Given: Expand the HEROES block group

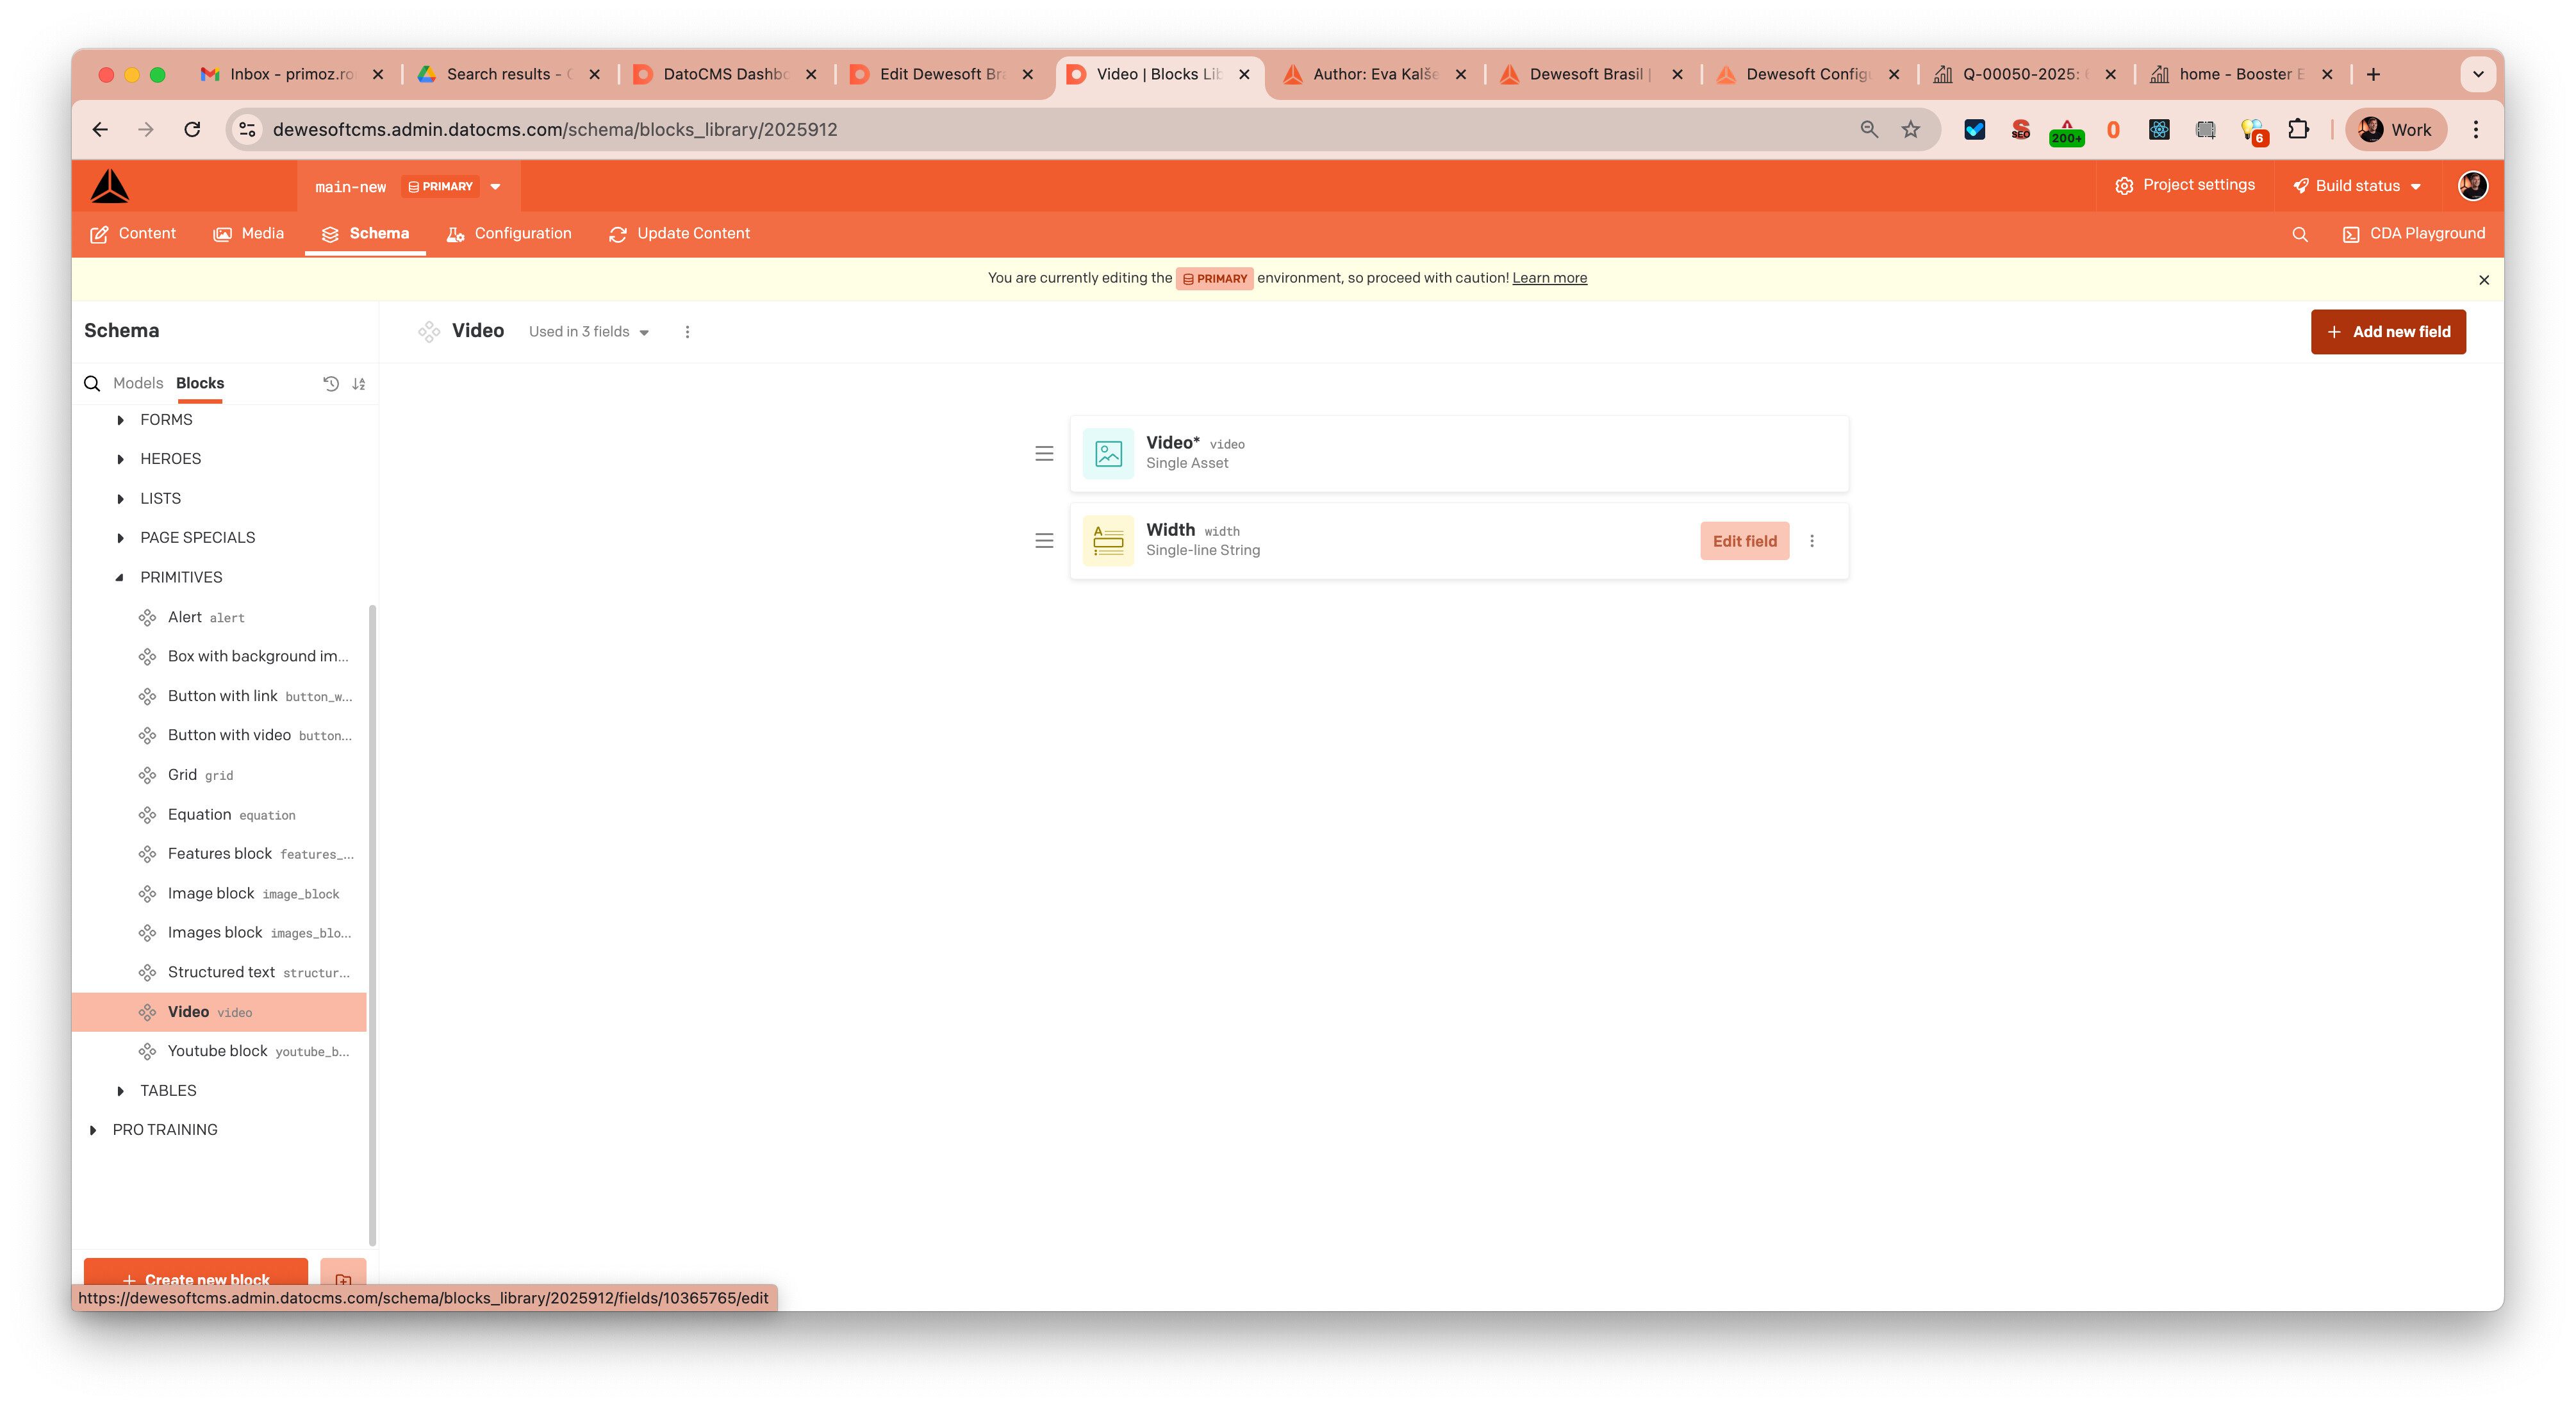Looking at the screenshot, I should (x=121, y=459).
